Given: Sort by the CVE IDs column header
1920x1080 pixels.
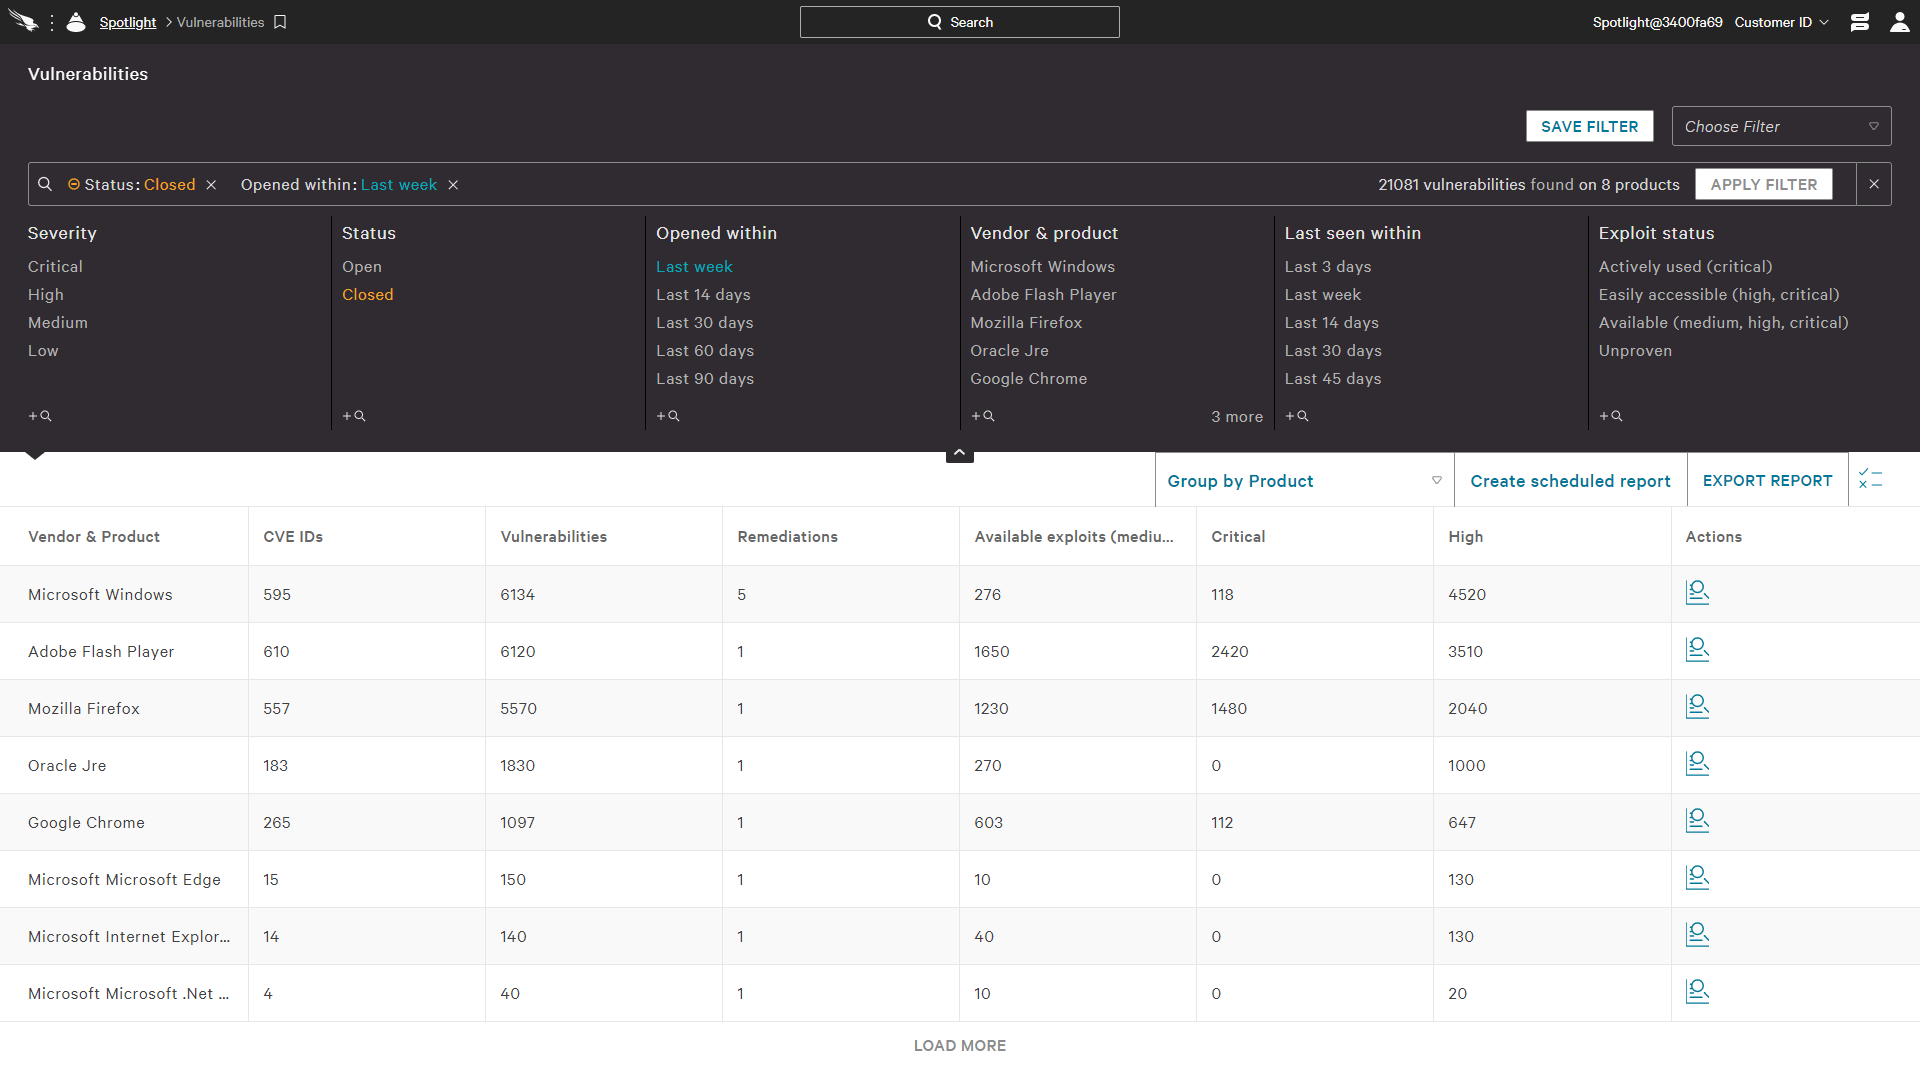Looking at the screenshot, I should [x=293, y=537].
